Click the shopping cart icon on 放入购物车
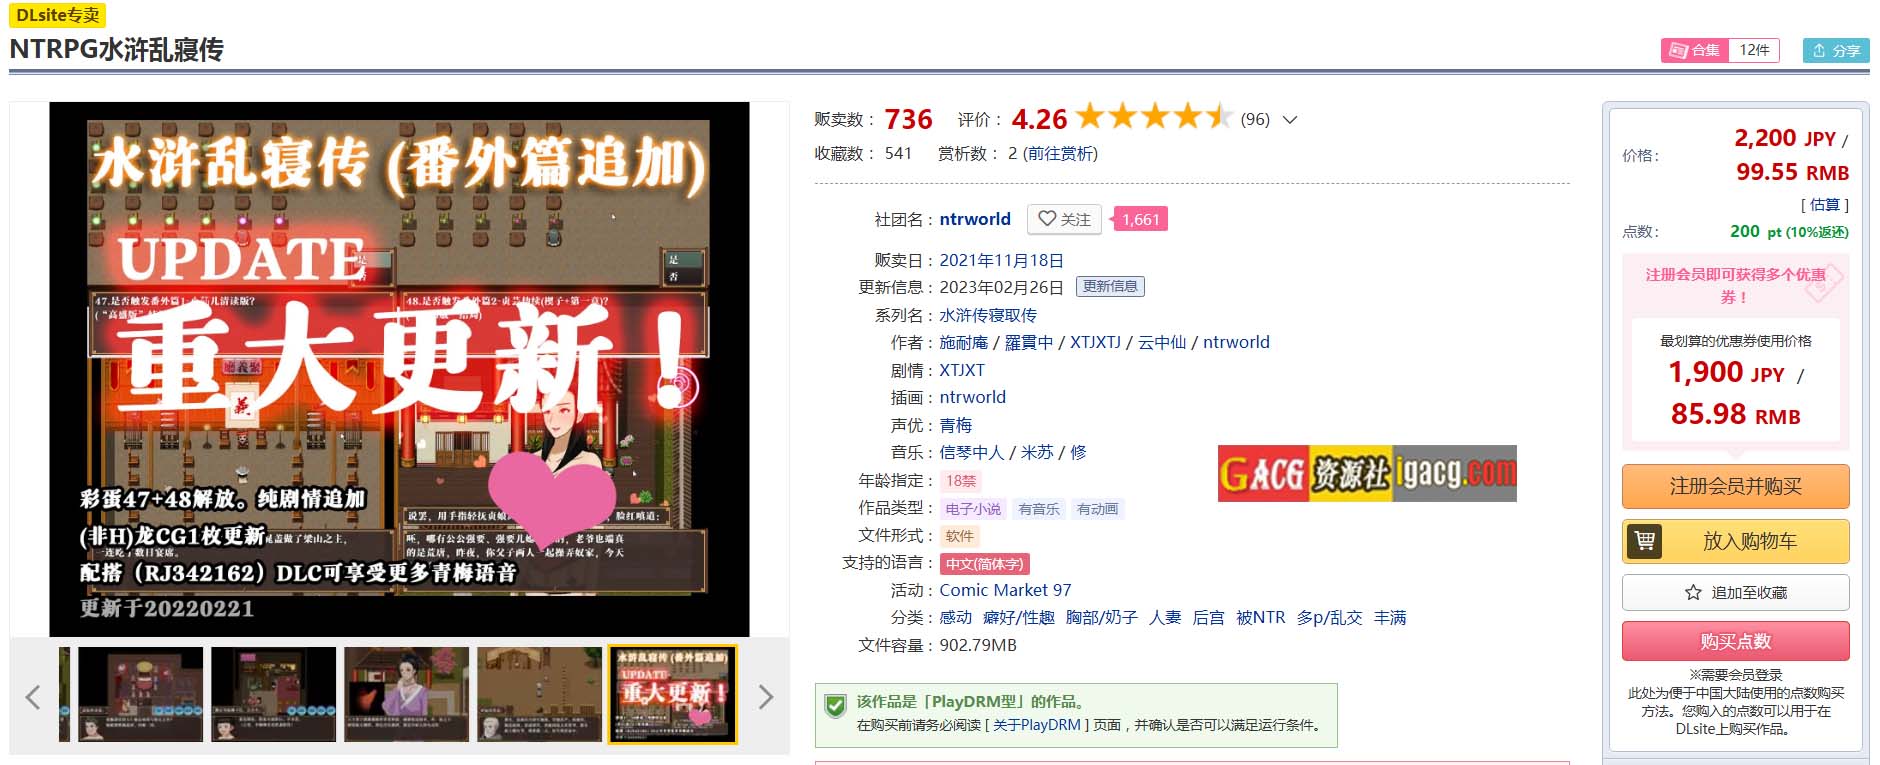This screenshot has width=1880, height=765. (x=1644, y=541)
